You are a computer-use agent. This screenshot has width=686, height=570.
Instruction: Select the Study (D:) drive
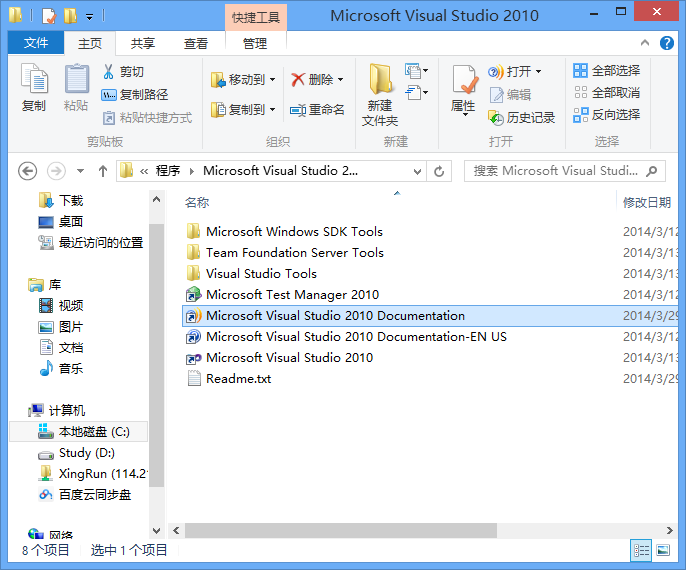[77, 453]
